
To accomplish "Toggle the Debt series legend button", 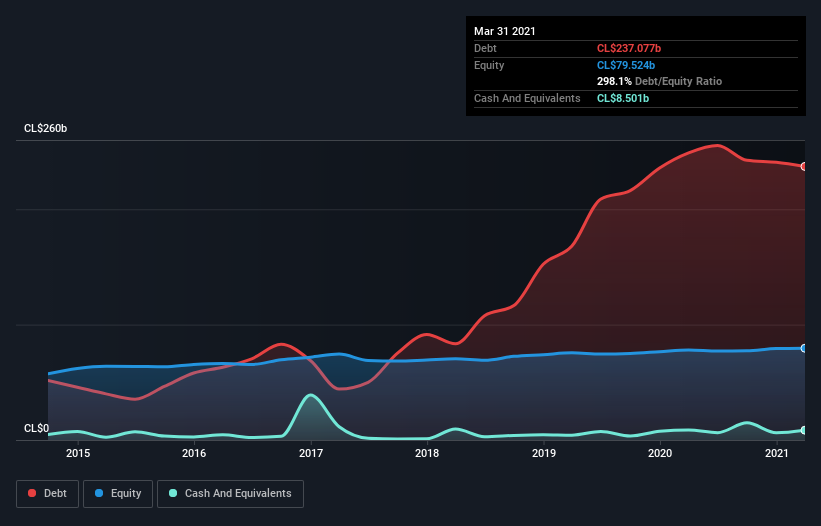I will click(47, 494).
